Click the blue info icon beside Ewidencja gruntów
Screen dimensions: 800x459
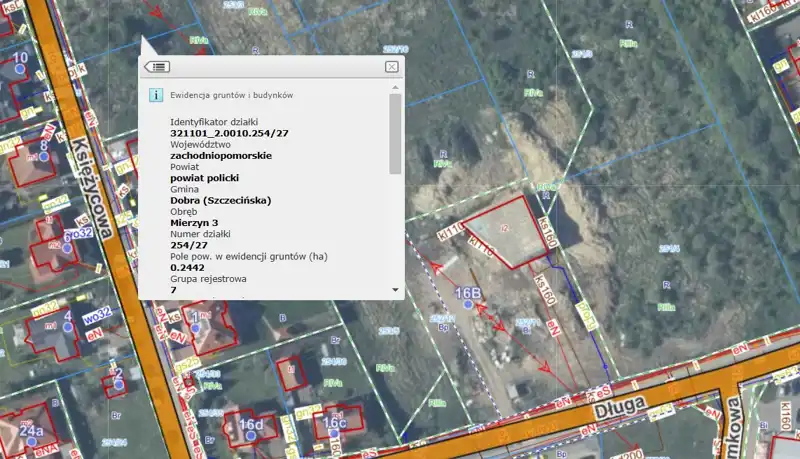[156, 95]
